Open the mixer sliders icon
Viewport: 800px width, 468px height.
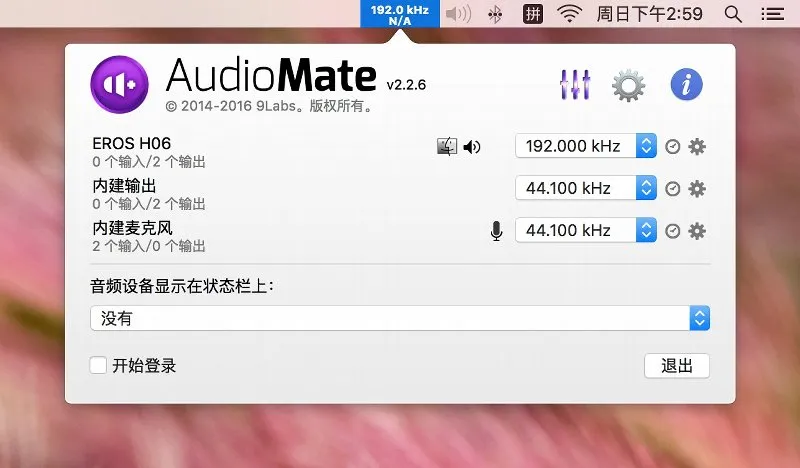pyautogui.click(x=575, y=84)
